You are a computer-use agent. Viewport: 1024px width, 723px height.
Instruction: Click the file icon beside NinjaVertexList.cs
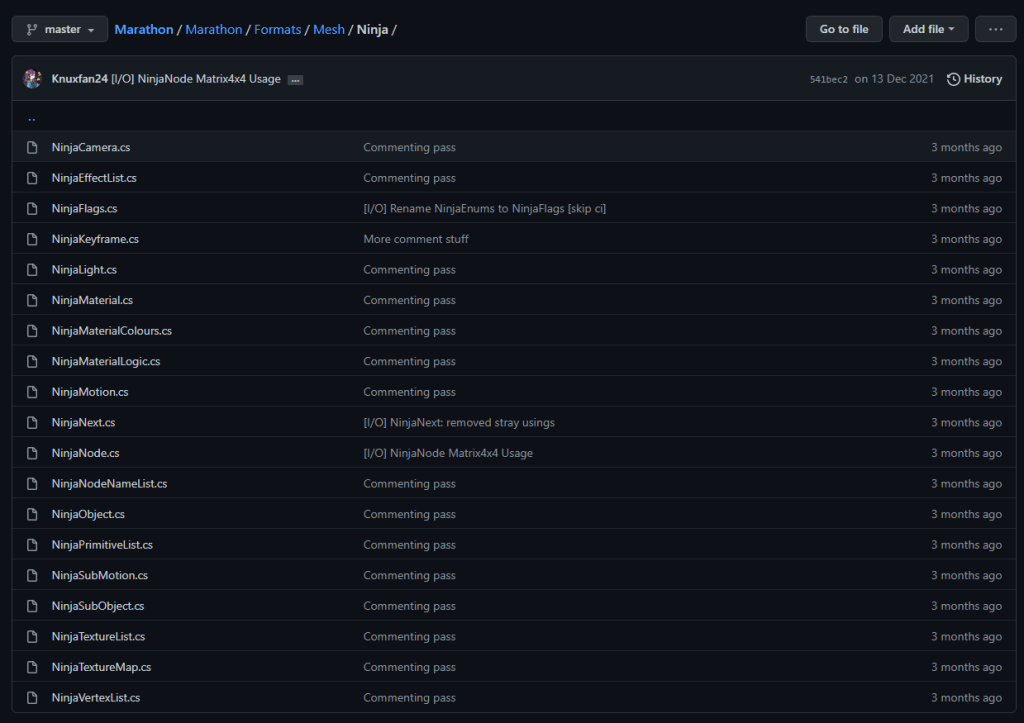click(32, 698)
